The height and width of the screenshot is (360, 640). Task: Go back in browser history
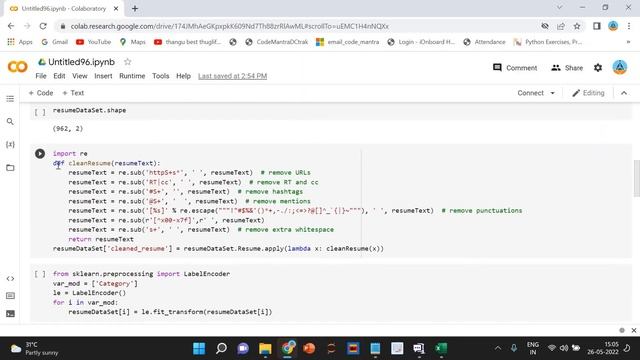11,26
